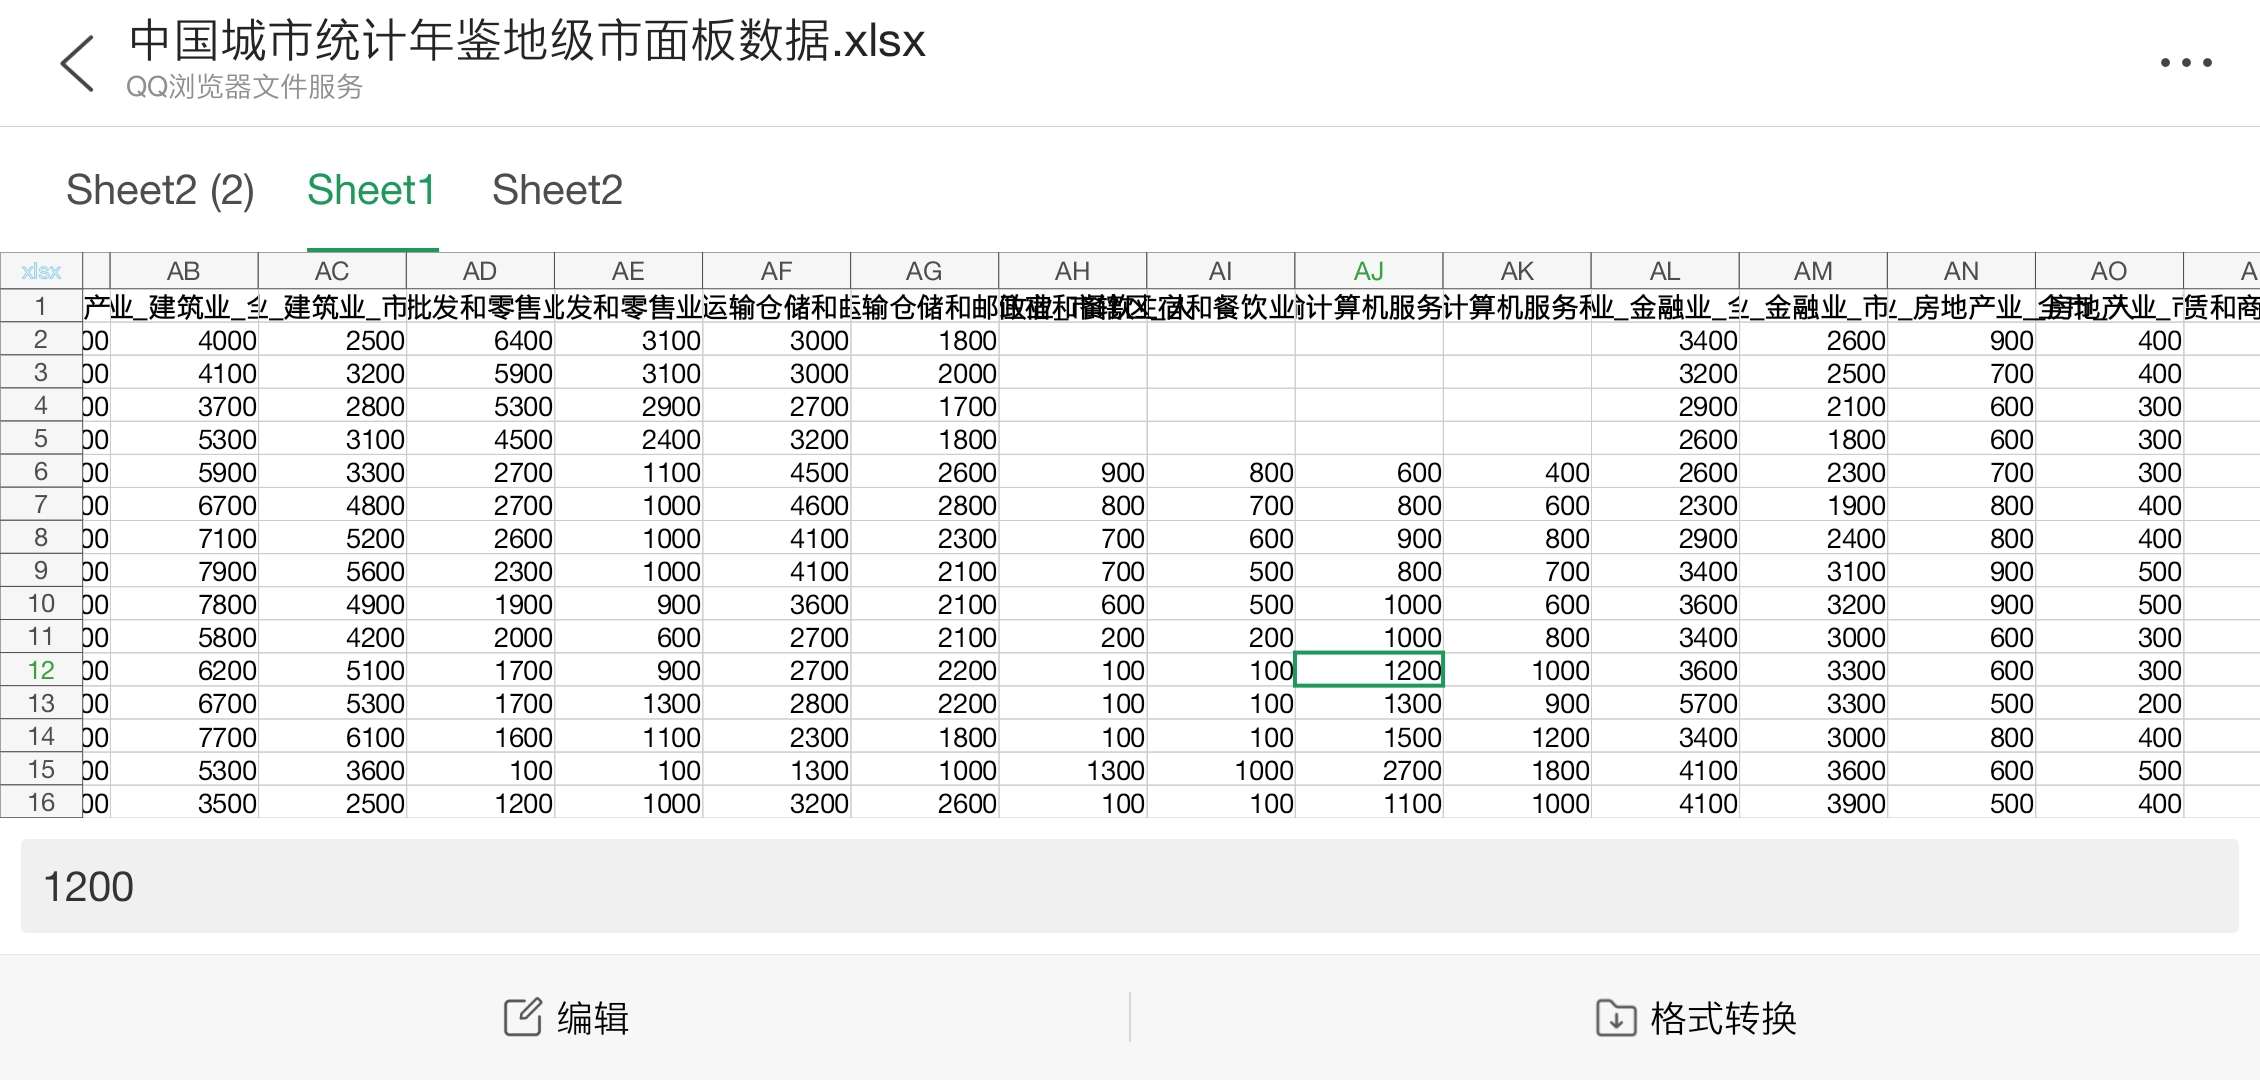Click cell with value 5700 in column AL
2260x1080 pixels.
click(1665, 704)
